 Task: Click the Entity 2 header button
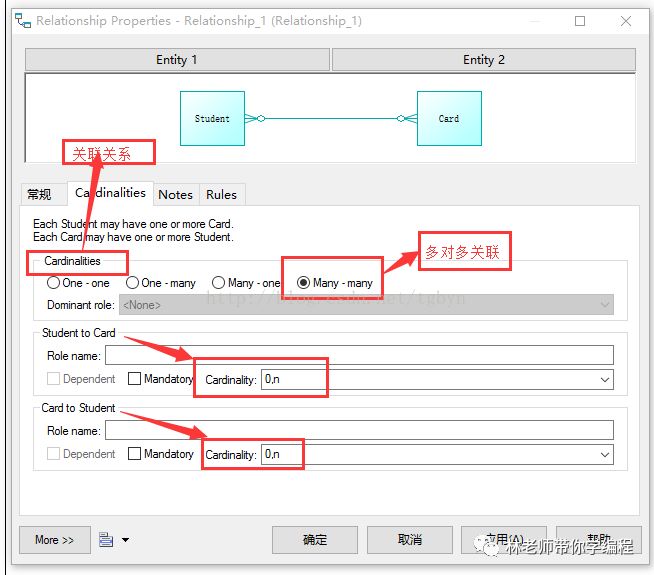[x=484, y=60]
